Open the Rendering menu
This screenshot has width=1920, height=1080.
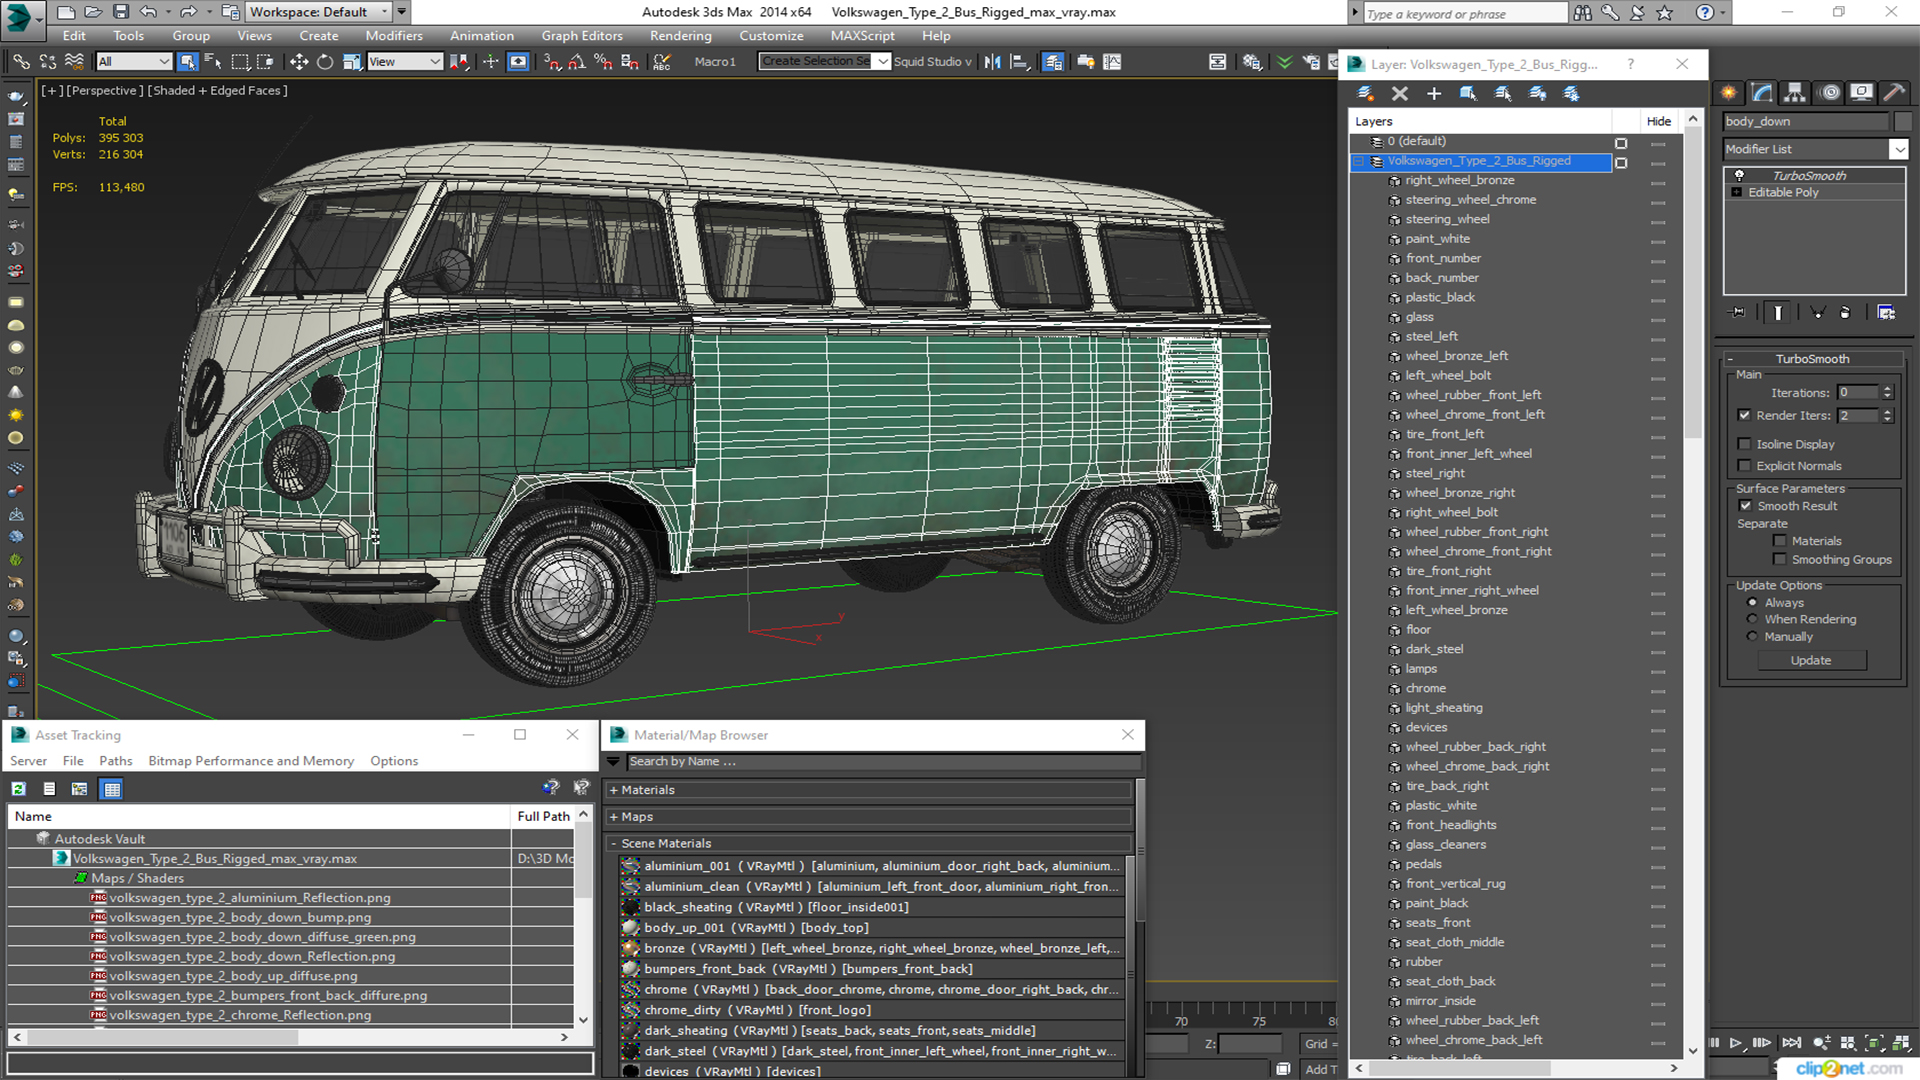click(680, 36)
